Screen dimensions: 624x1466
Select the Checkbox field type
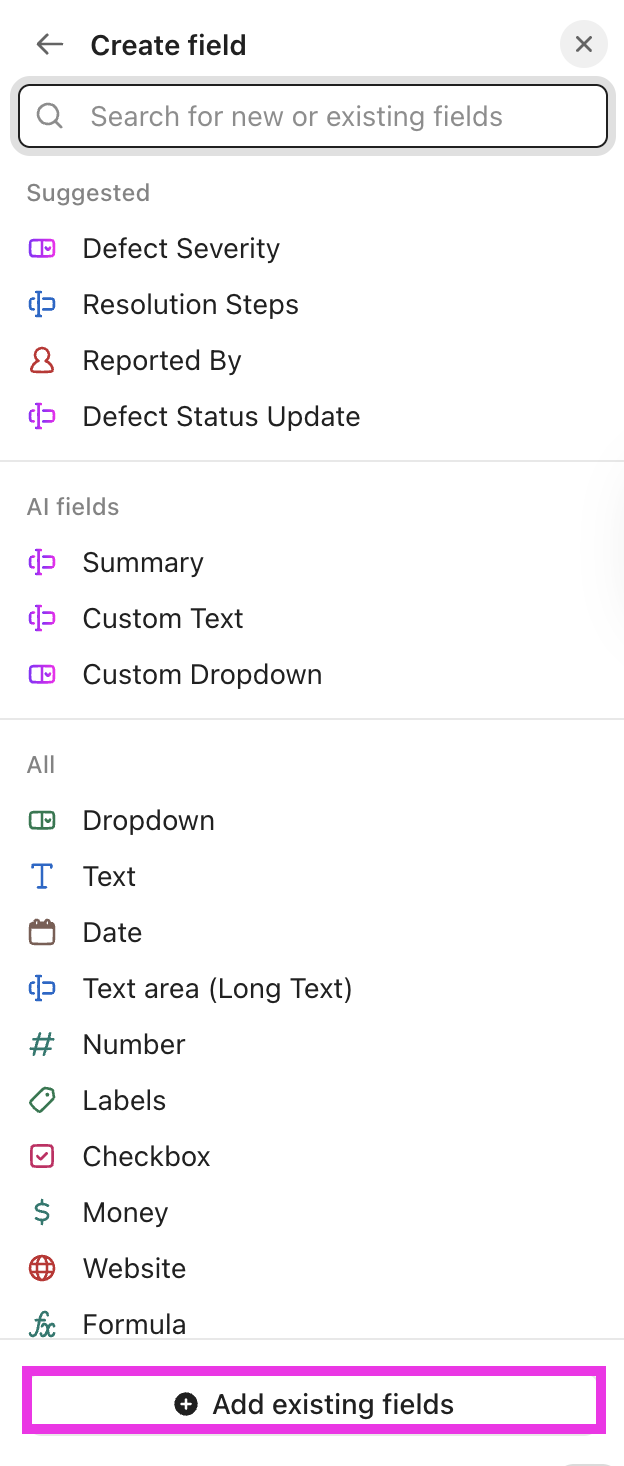point(146,1156)
